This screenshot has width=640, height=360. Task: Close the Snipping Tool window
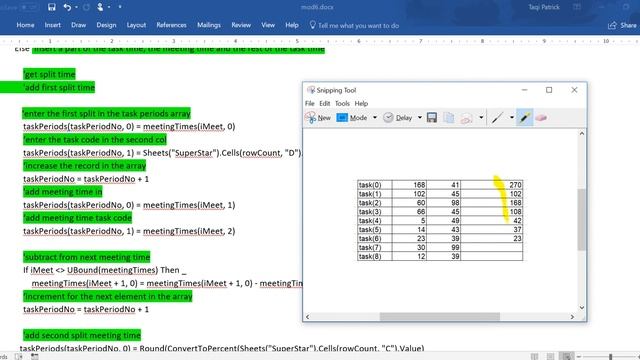[x=574, y=90]
